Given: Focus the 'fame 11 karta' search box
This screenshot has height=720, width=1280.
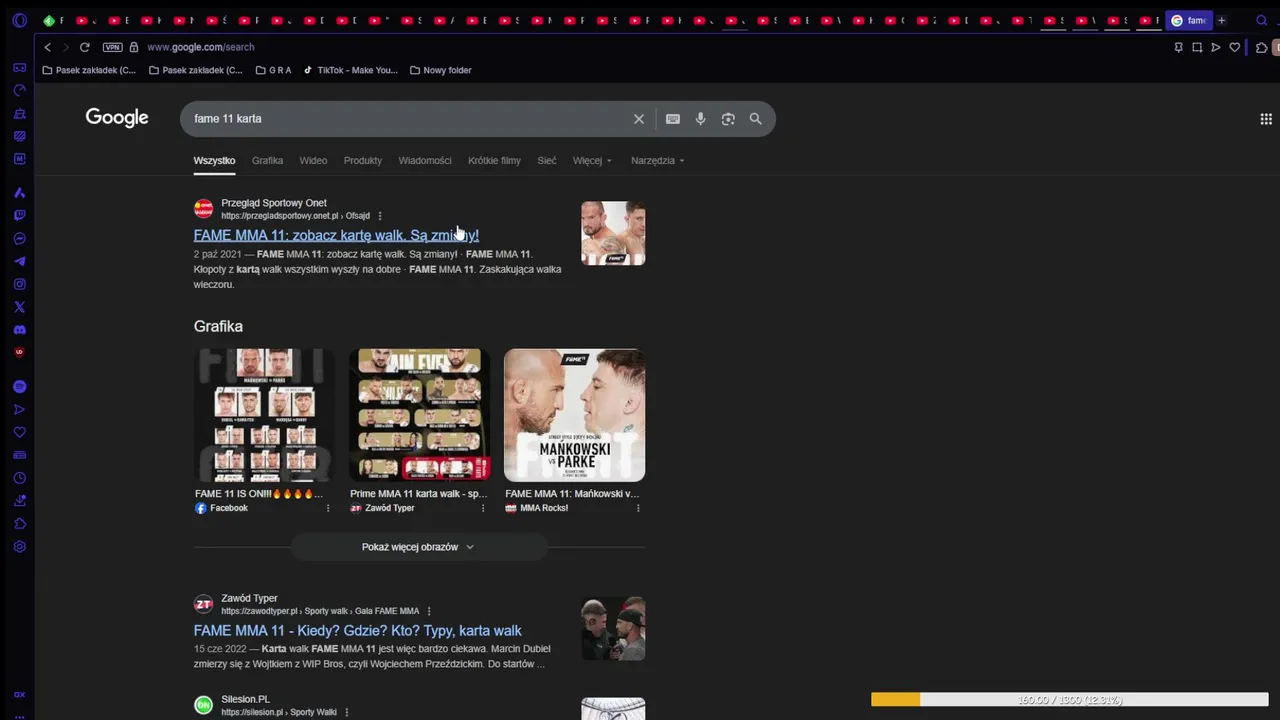Looking at the screenshot, I should (408, 119).
